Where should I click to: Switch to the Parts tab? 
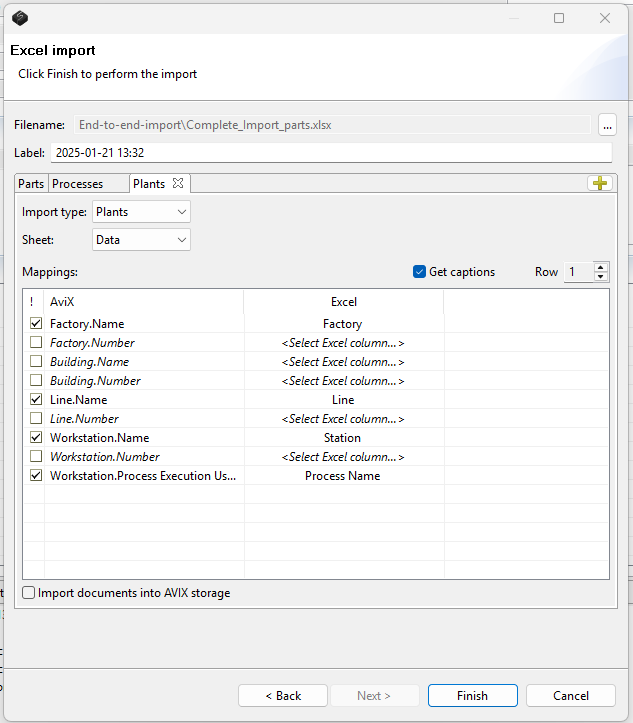click(x=31, y=184)
